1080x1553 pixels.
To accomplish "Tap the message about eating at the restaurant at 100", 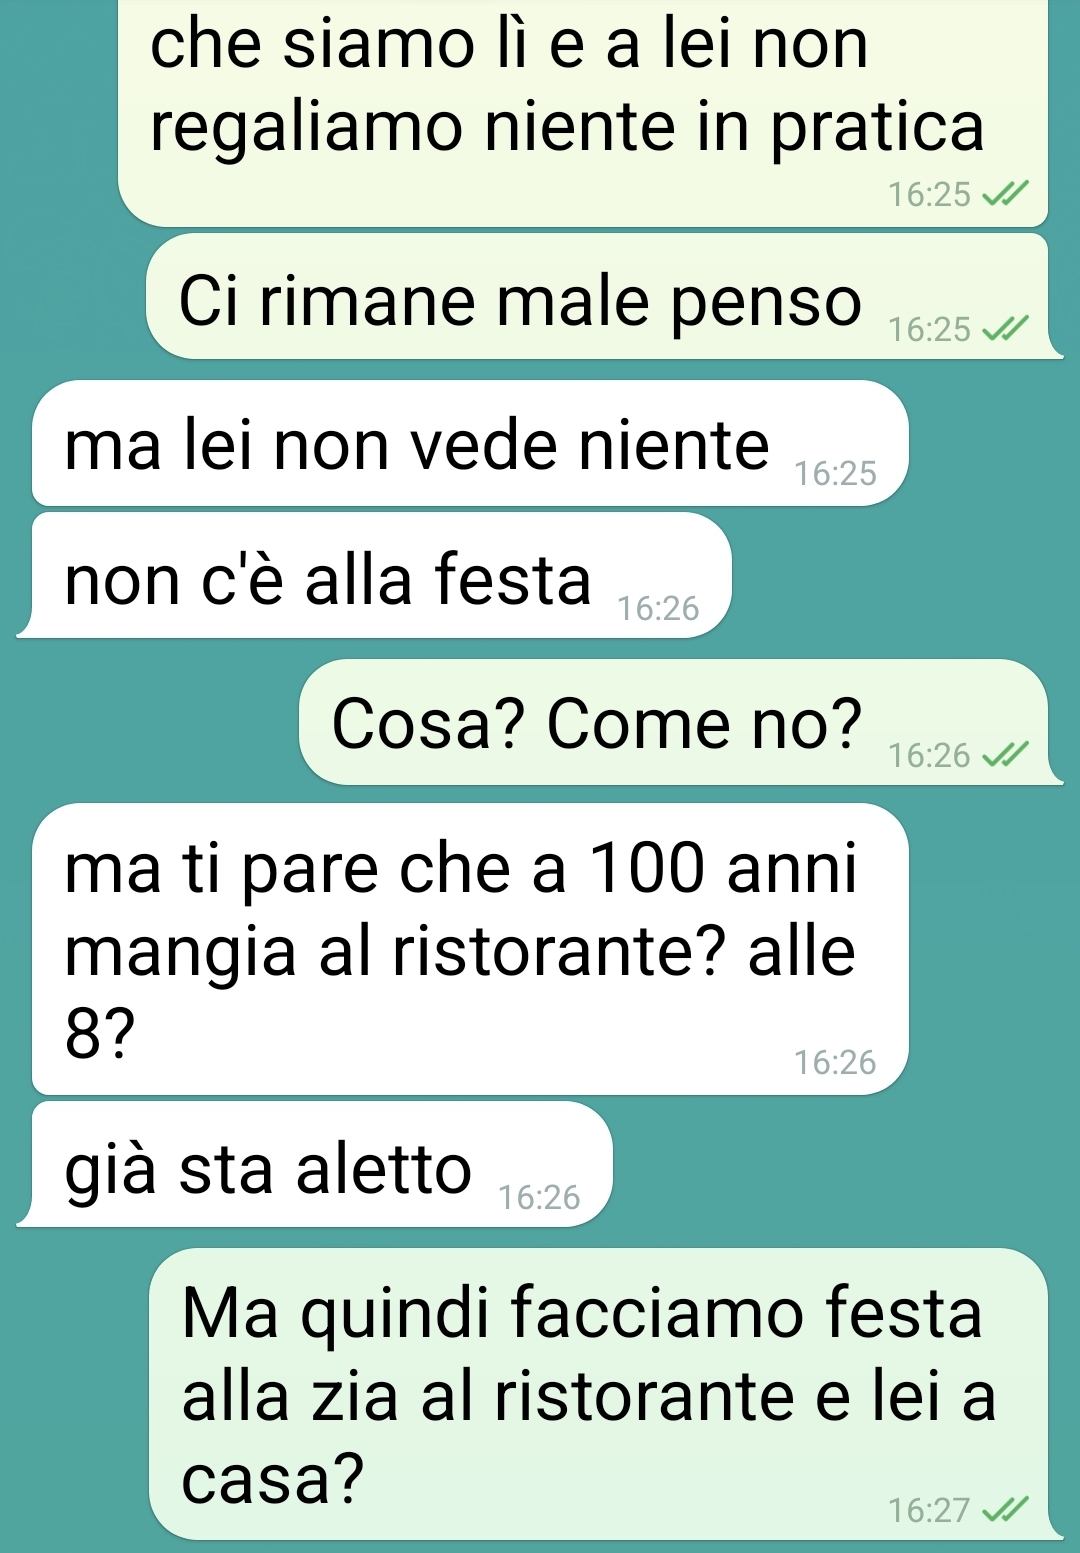I will point(470,949).
